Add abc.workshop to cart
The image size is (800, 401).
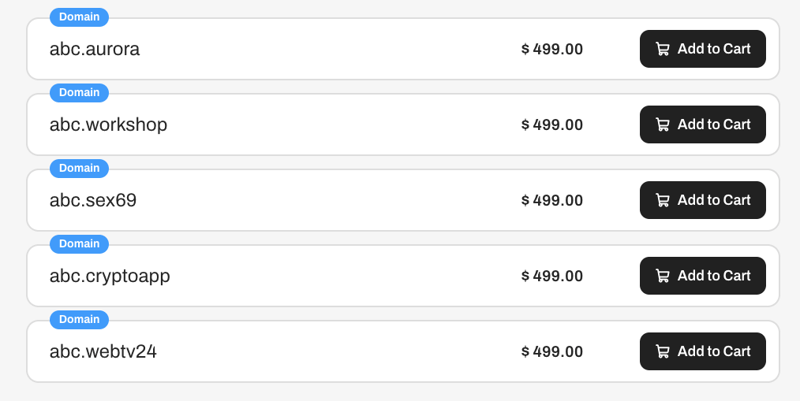(703, 125)
